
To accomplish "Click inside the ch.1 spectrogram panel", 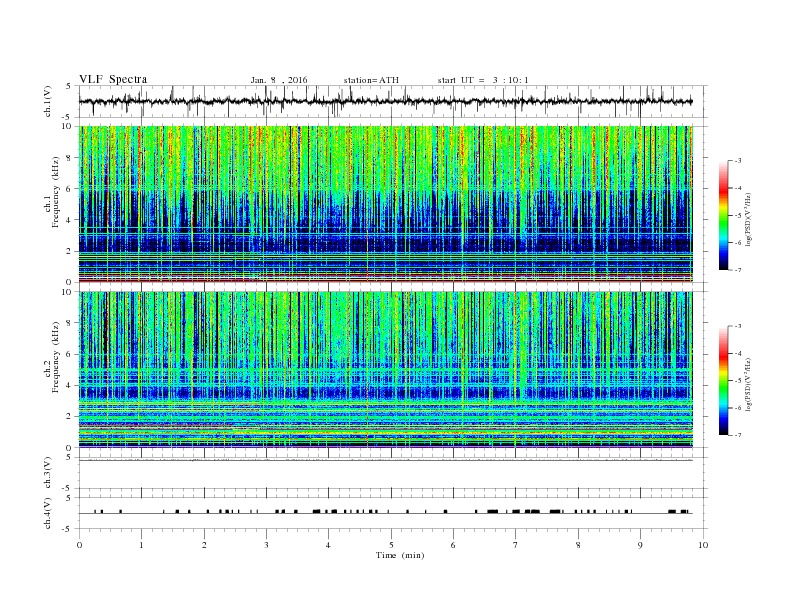I will [385, 204].
